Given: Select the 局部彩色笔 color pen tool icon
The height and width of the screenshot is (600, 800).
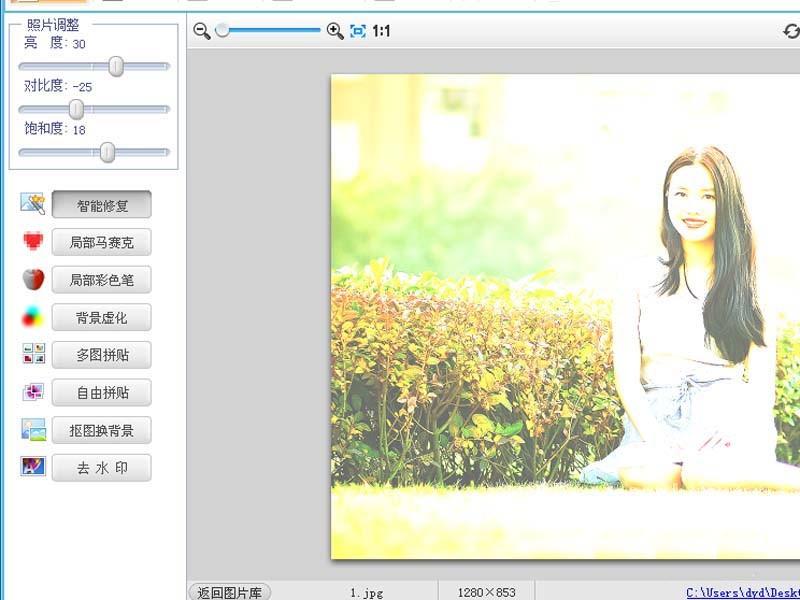Looking at the screenshot, I should pyautogui.click(x=31, y=280).
